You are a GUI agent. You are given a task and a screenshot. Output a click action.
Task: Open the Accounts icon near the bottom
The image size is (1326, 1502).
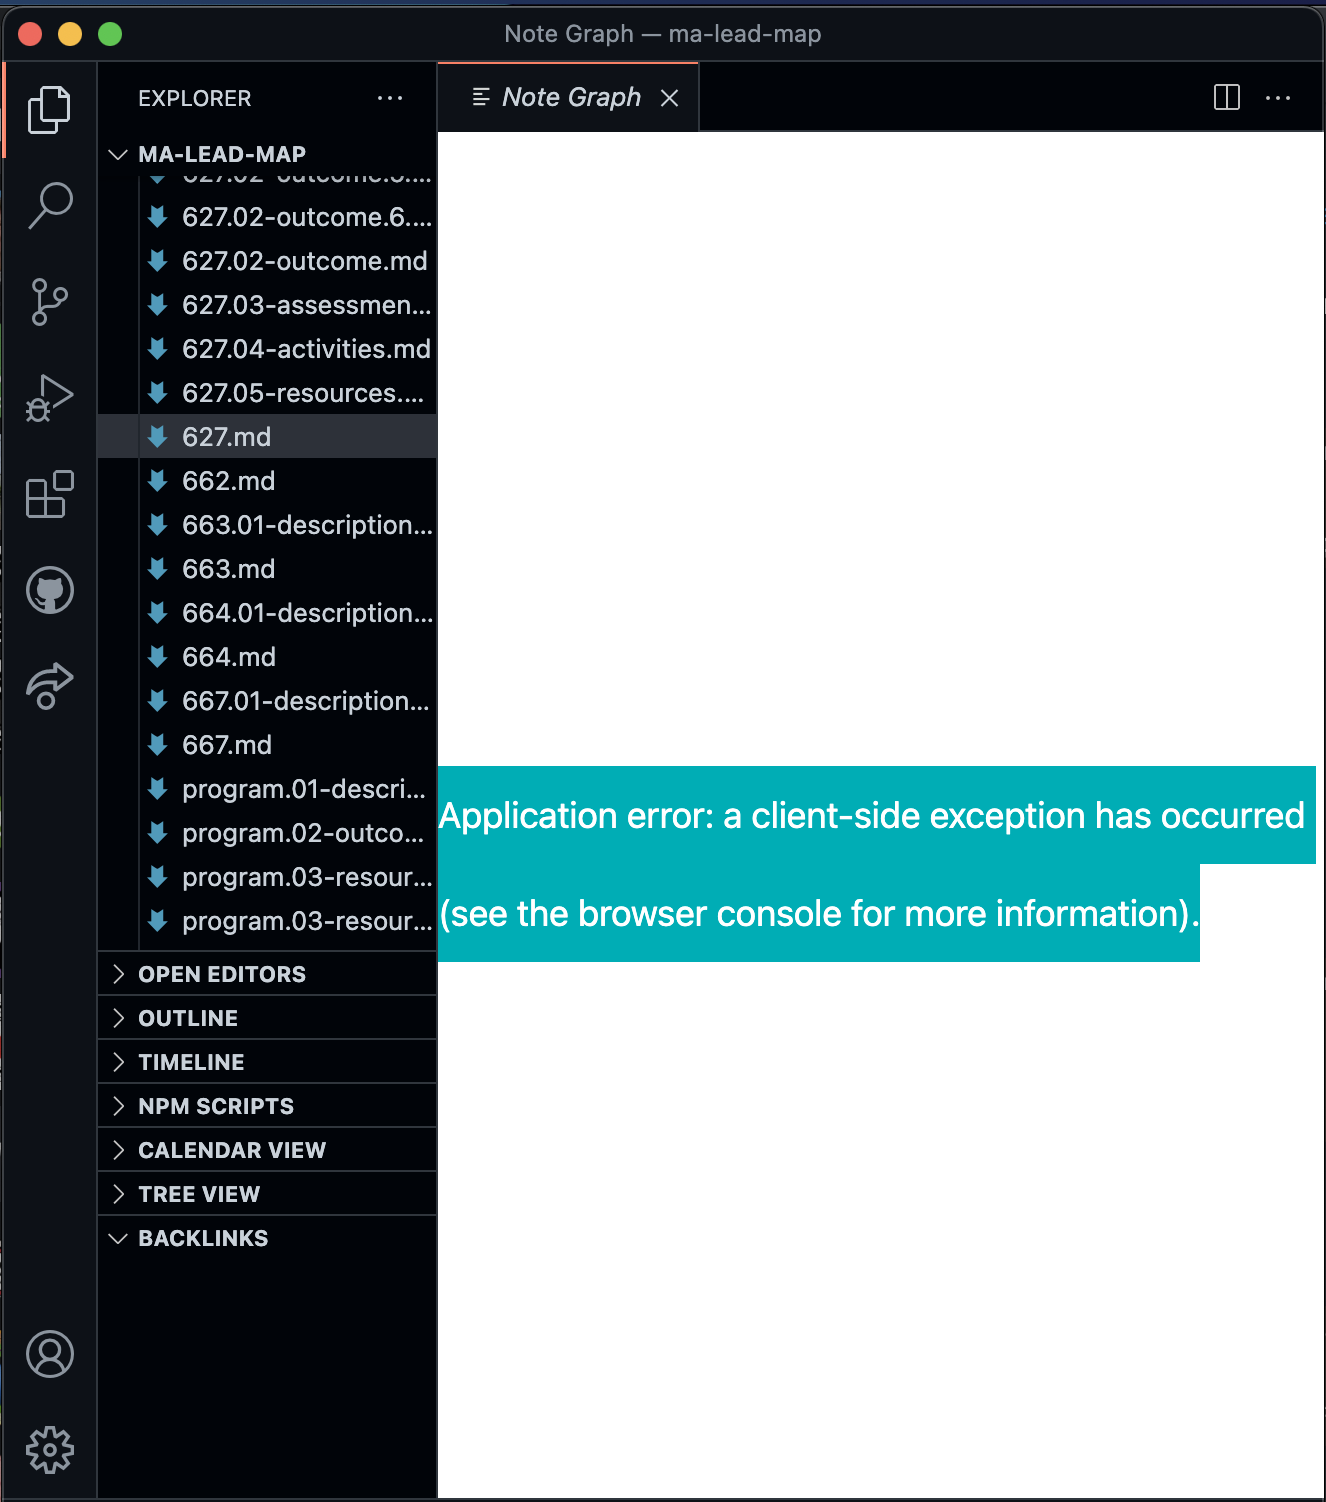tap(50, 1355)
